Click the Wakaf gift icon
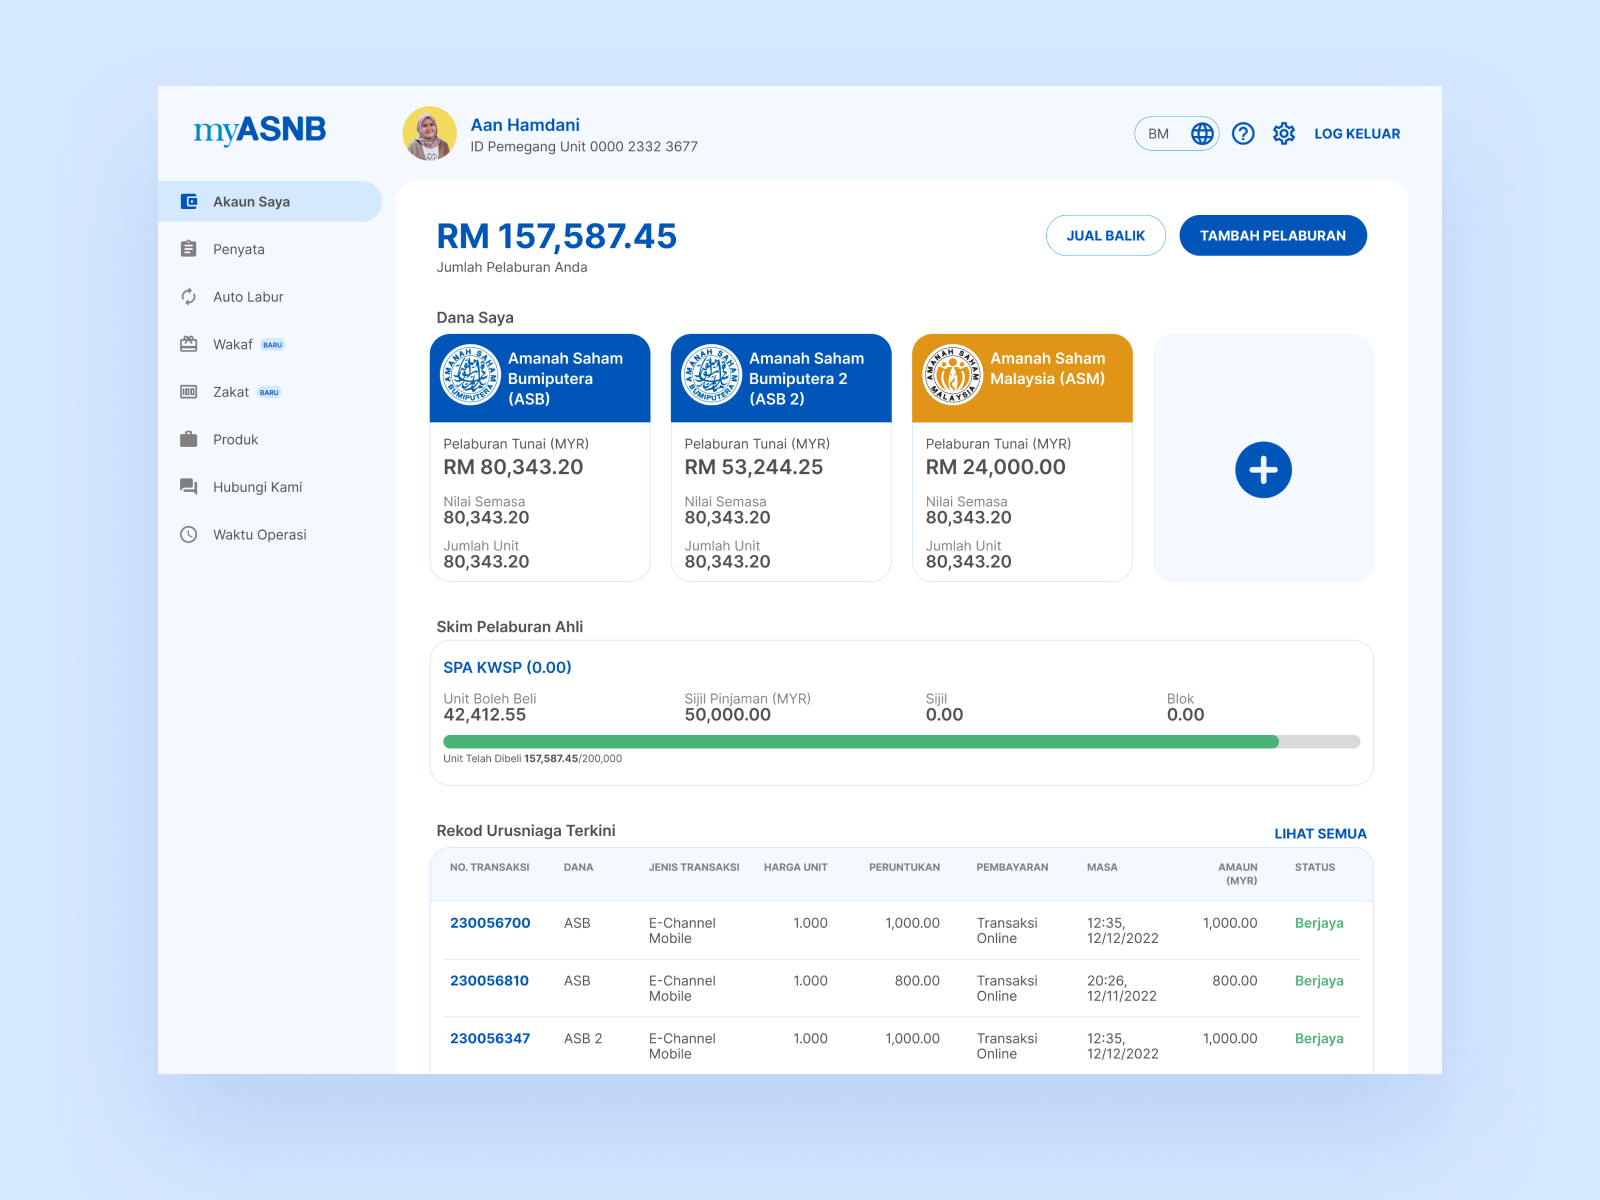 pos(189,344)
